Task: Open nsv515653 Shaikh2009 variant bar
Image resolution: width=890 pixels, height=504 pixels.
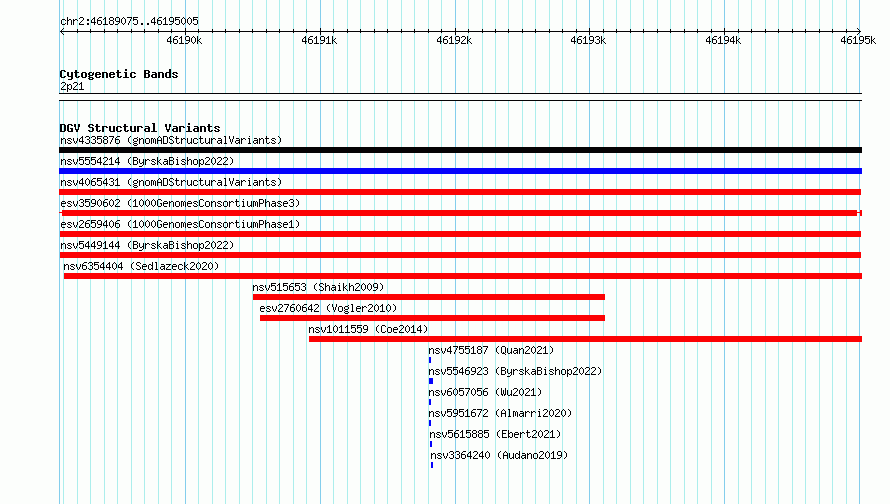Action: [429, 297]
